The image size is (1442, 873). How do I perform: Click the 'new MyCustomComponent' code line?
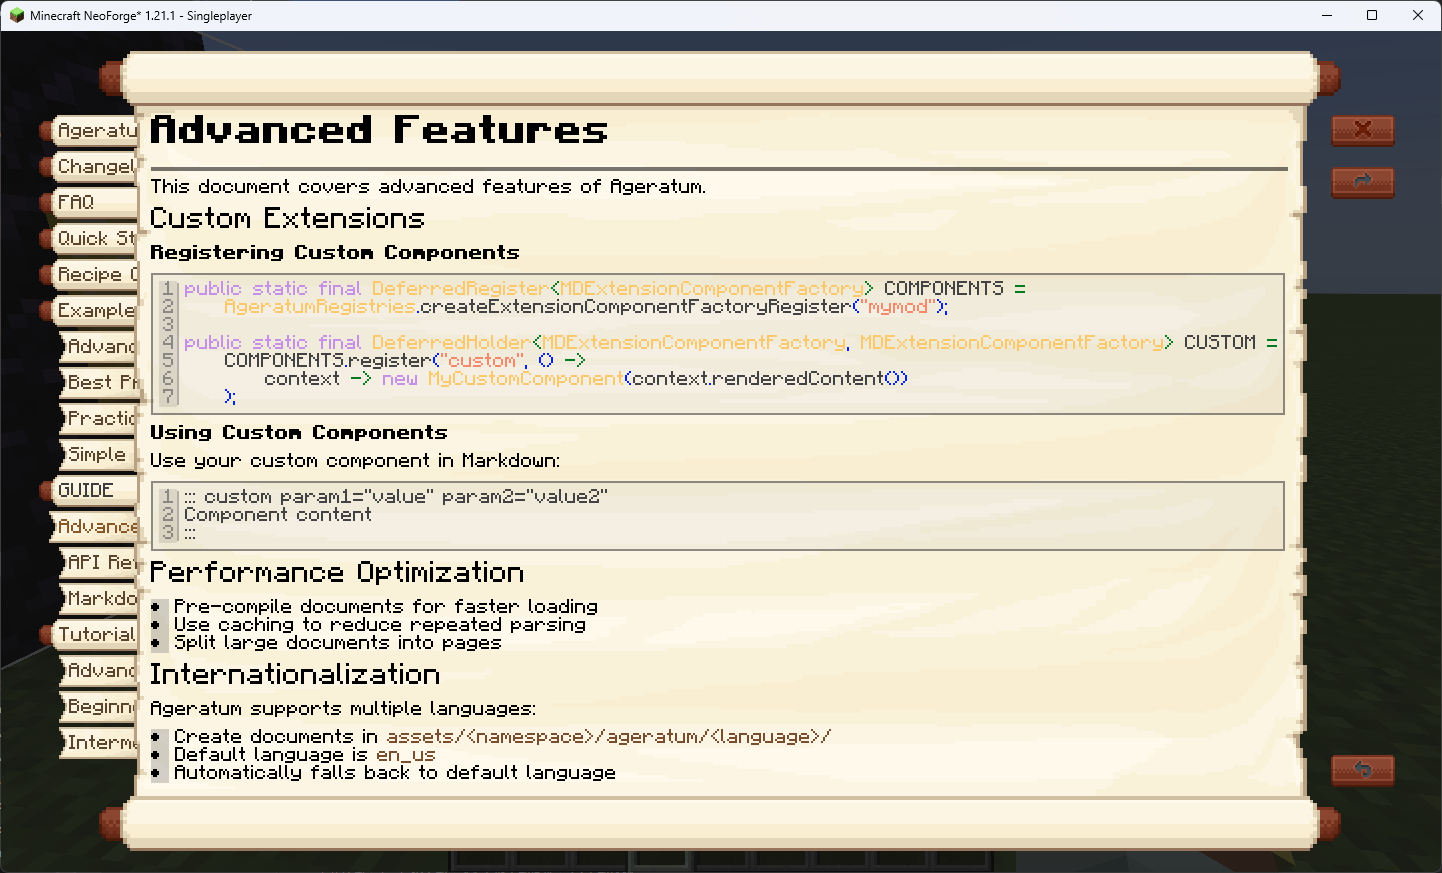pos(586,379)
